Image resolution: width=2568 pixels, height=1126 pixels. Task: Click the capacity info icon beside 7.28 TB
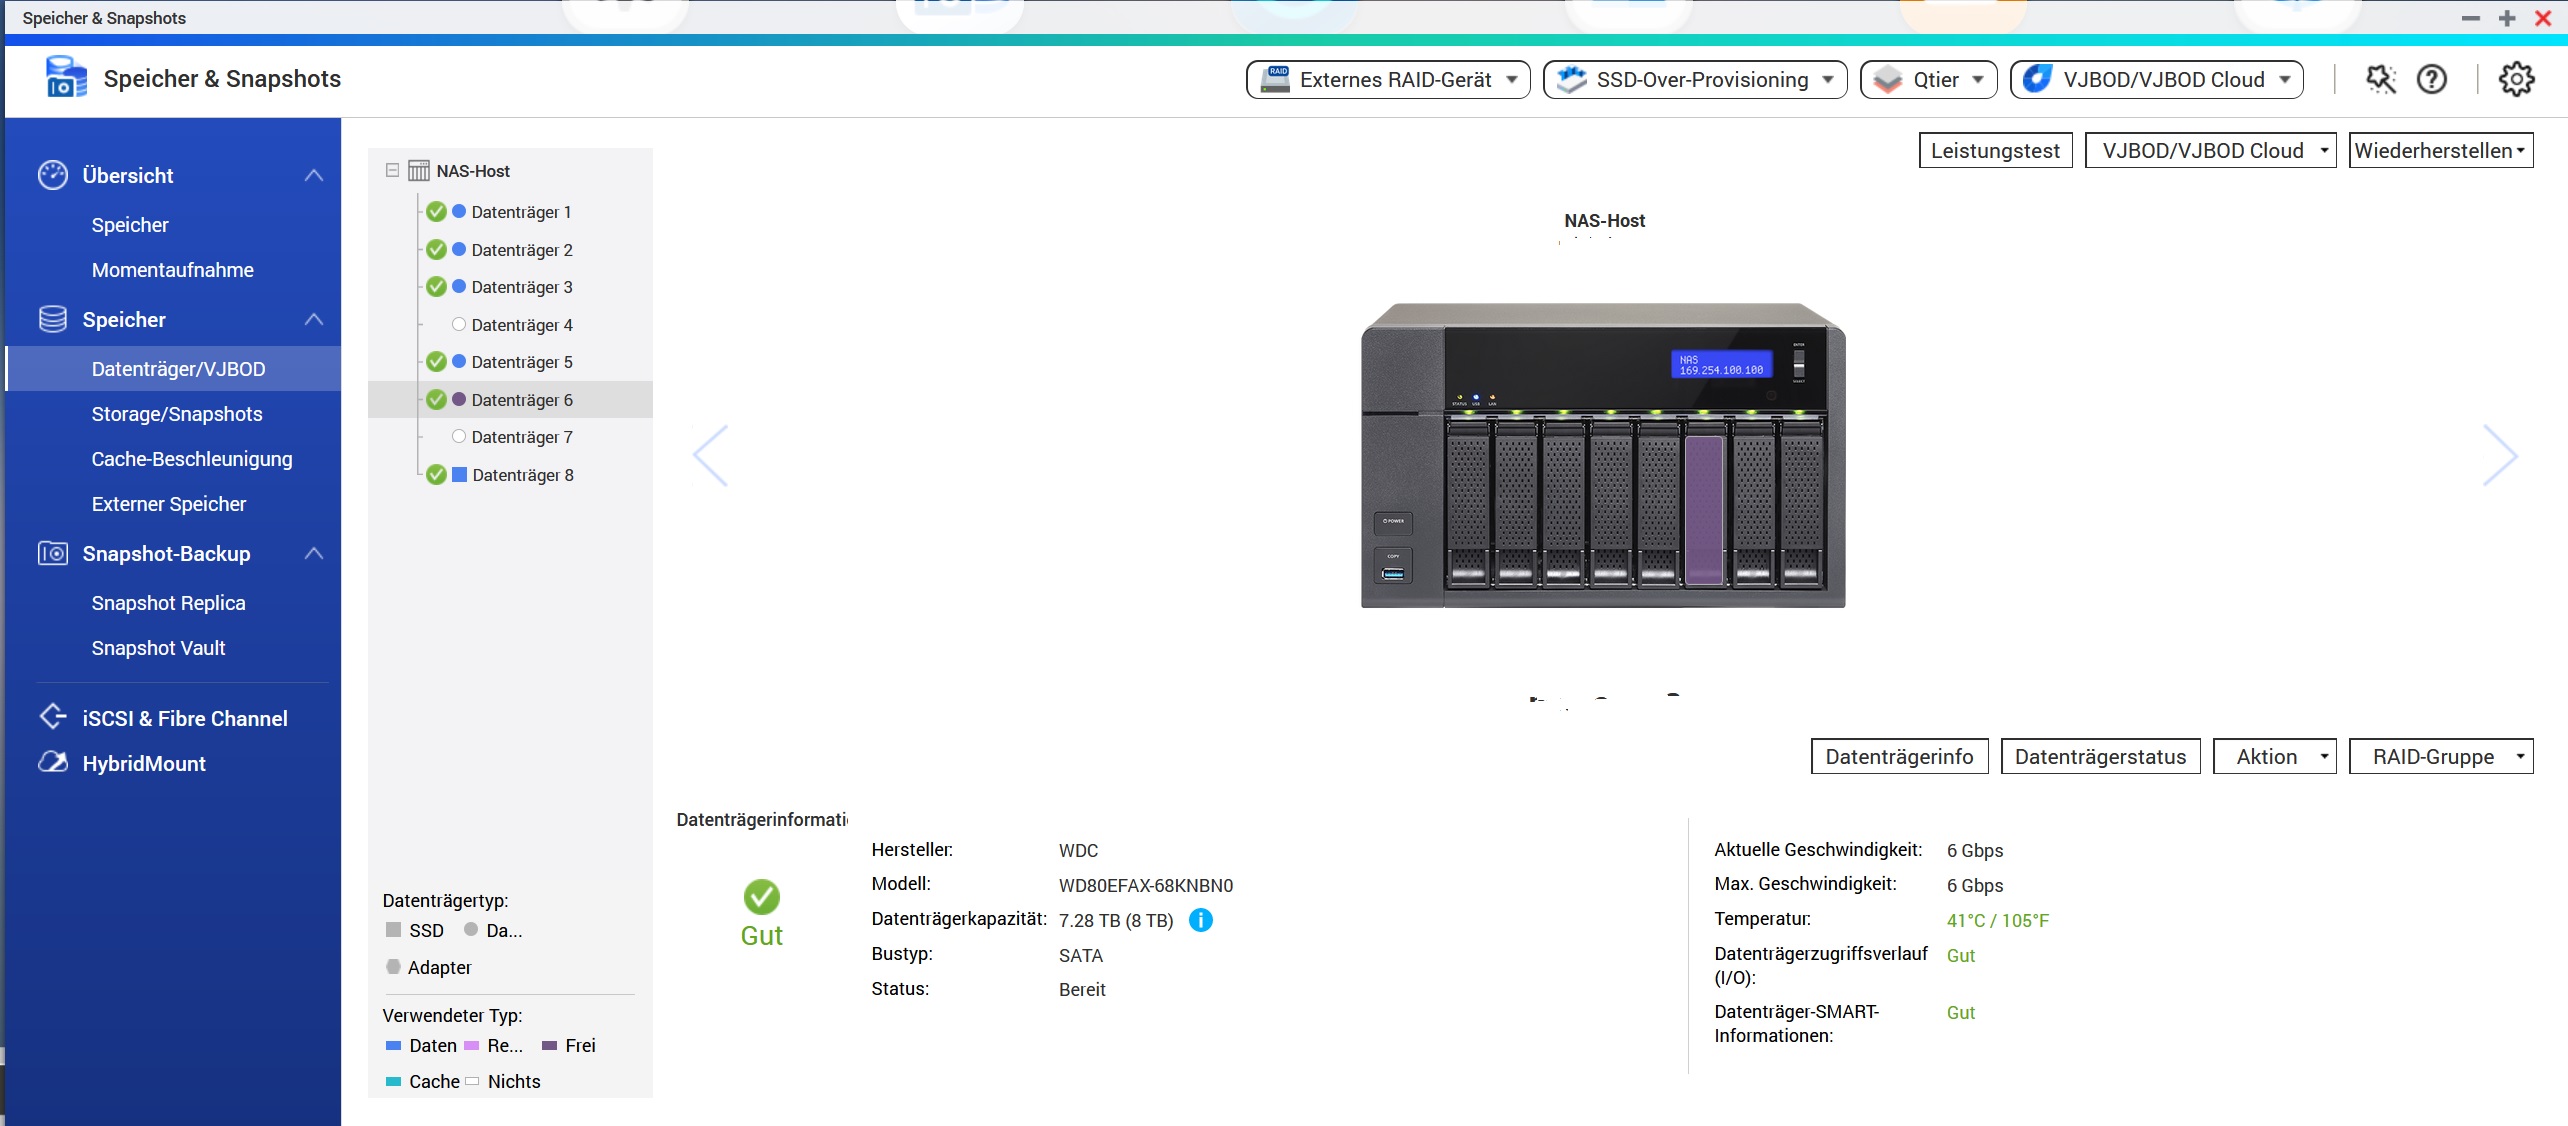1200,920
